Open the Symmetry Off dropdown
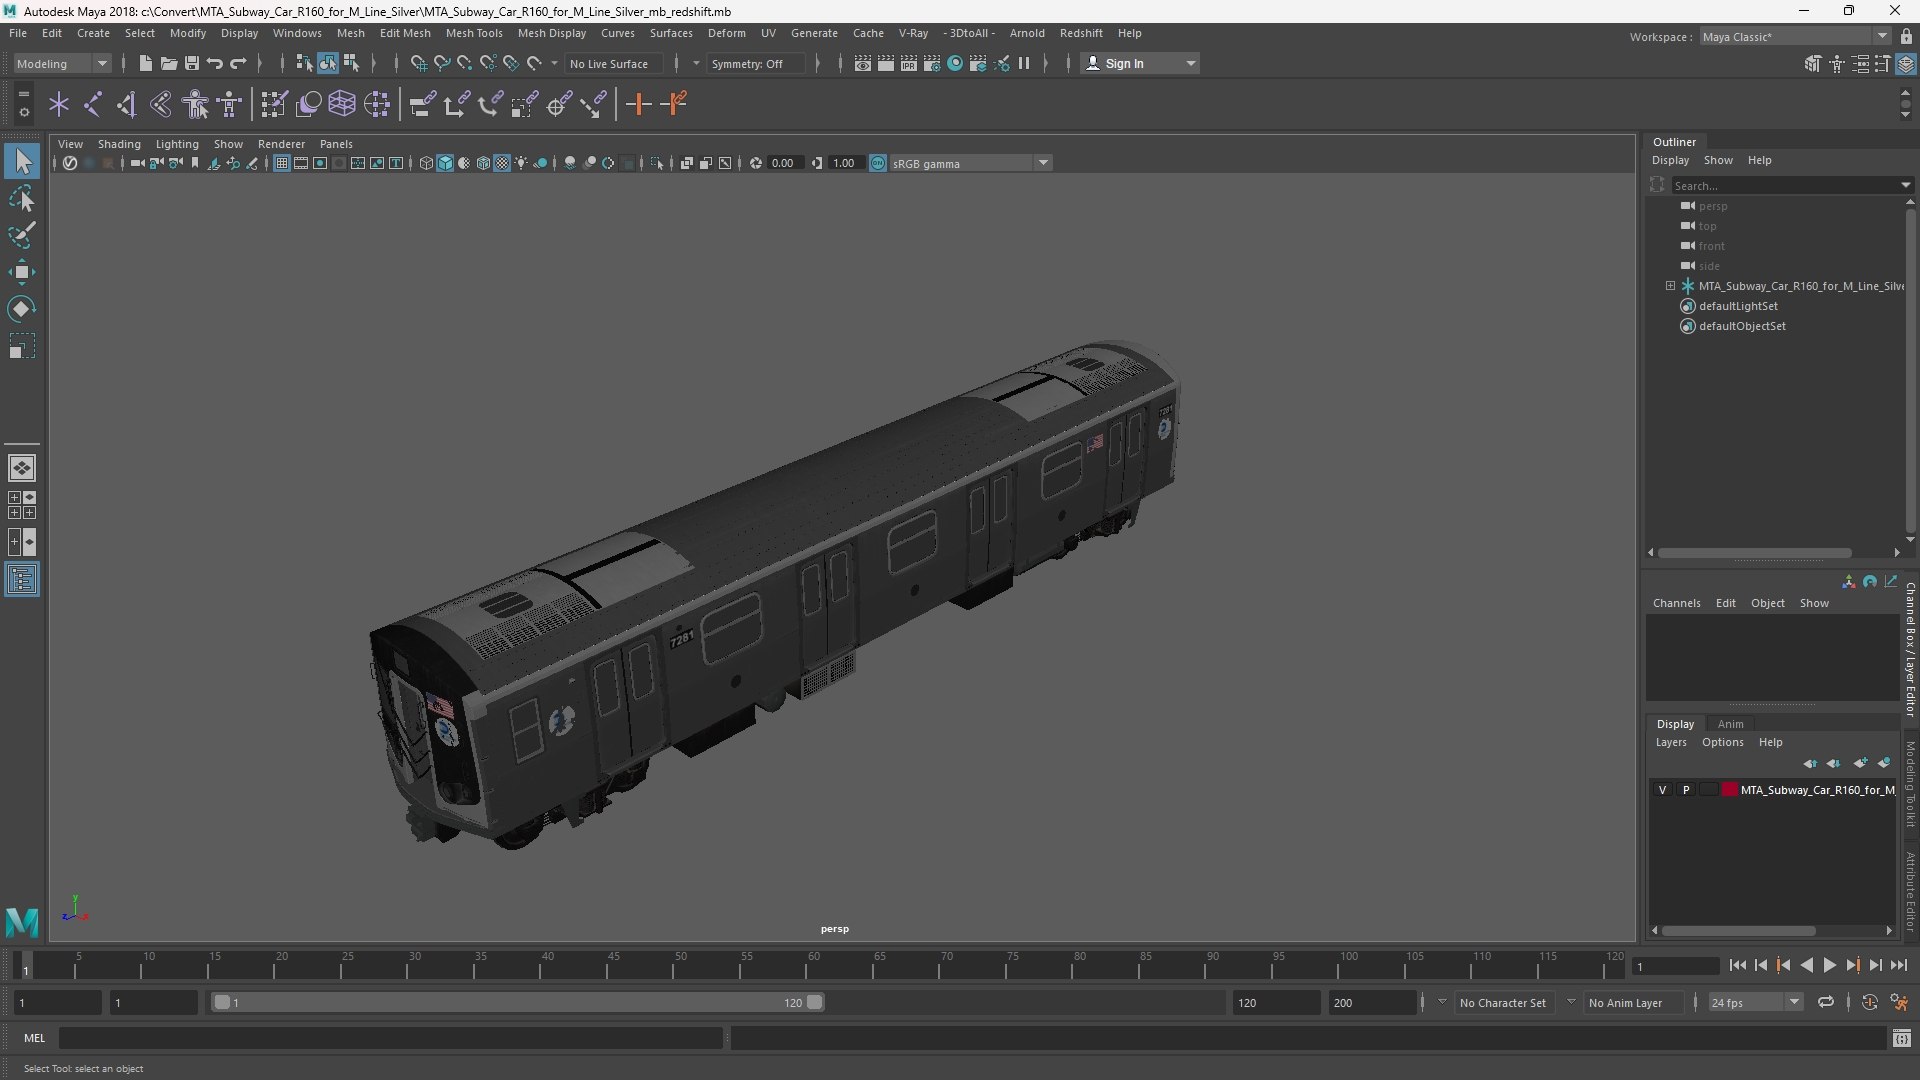 click(757, 63)
